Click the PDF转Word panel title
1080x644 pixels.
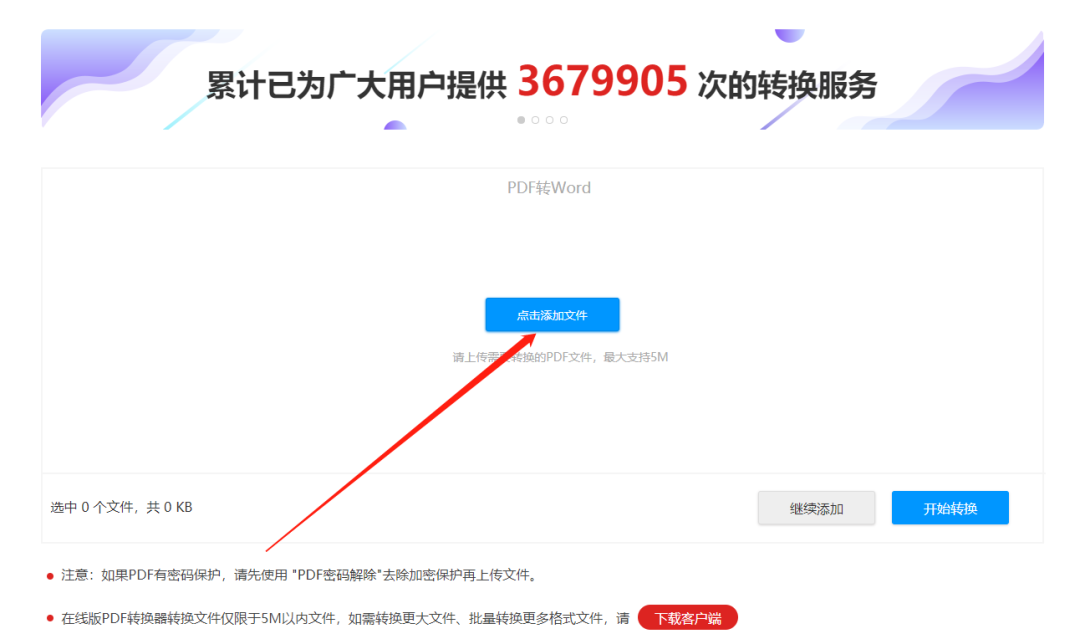pos(549,187)
